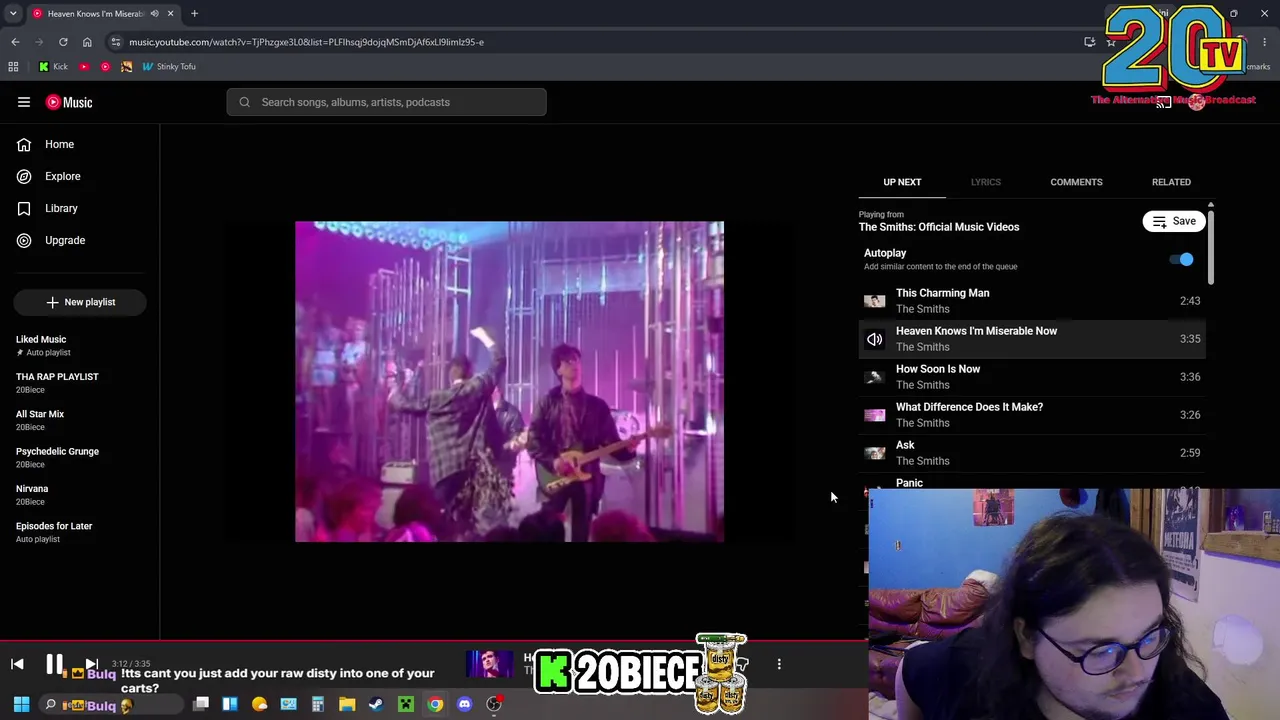The image size is (1280, 720).
Task: Expand the browser tab search dropdown
Action: tap(13, 14)
